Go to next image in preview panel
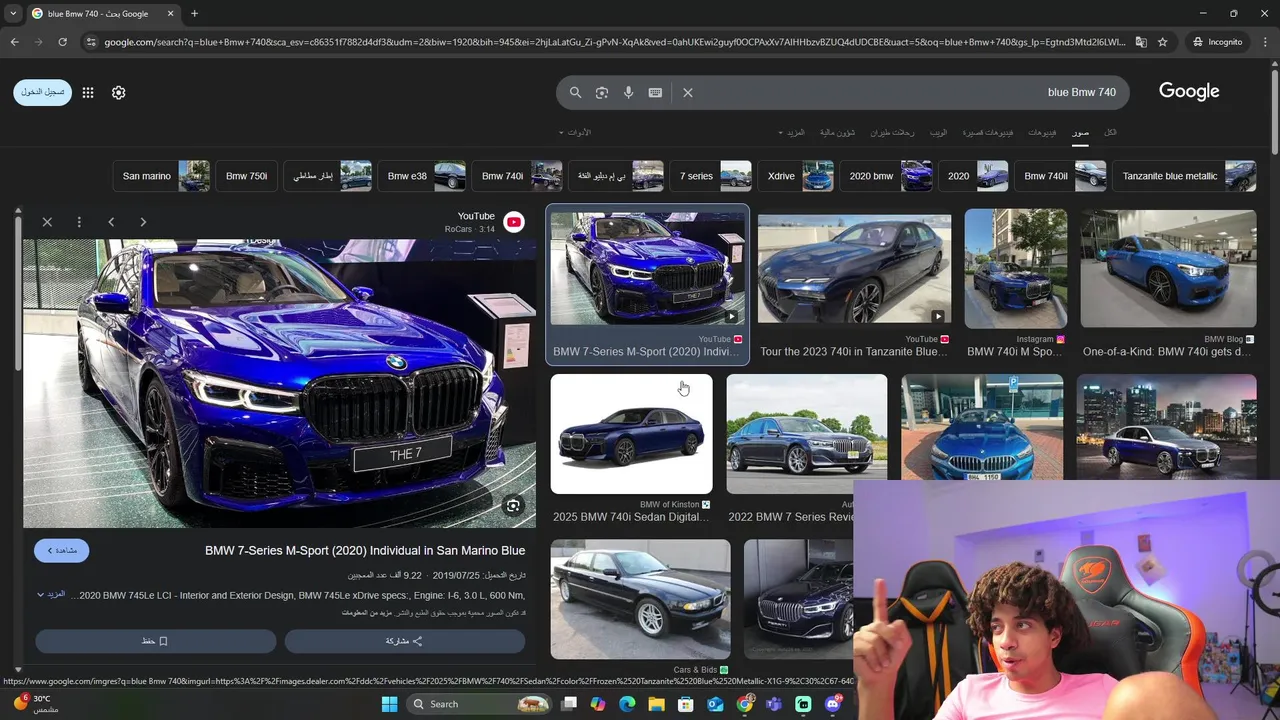 (x=143, y=222)
